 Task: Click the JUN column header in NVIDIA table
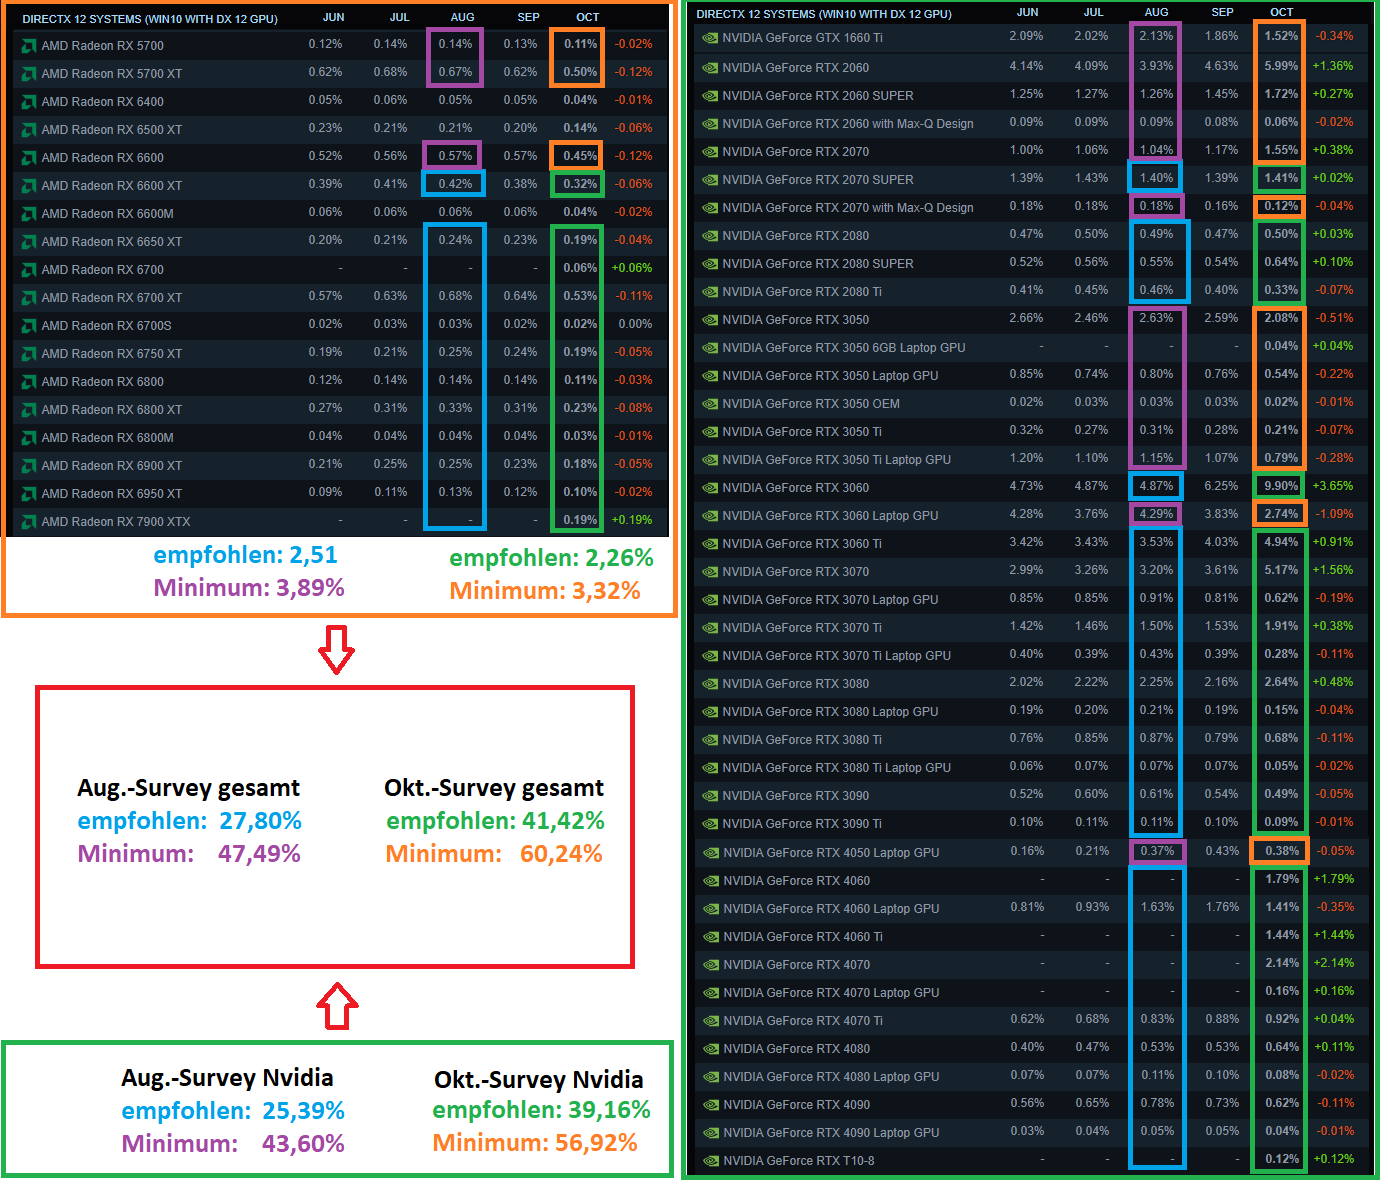[1027, 12]
